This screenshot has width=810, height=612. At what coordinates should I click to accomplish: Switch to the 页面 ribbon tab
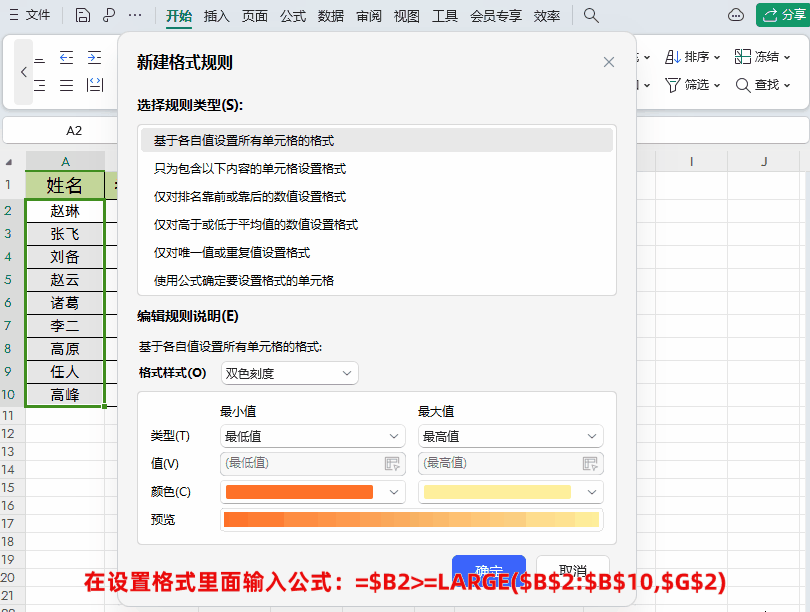[255, 16]
